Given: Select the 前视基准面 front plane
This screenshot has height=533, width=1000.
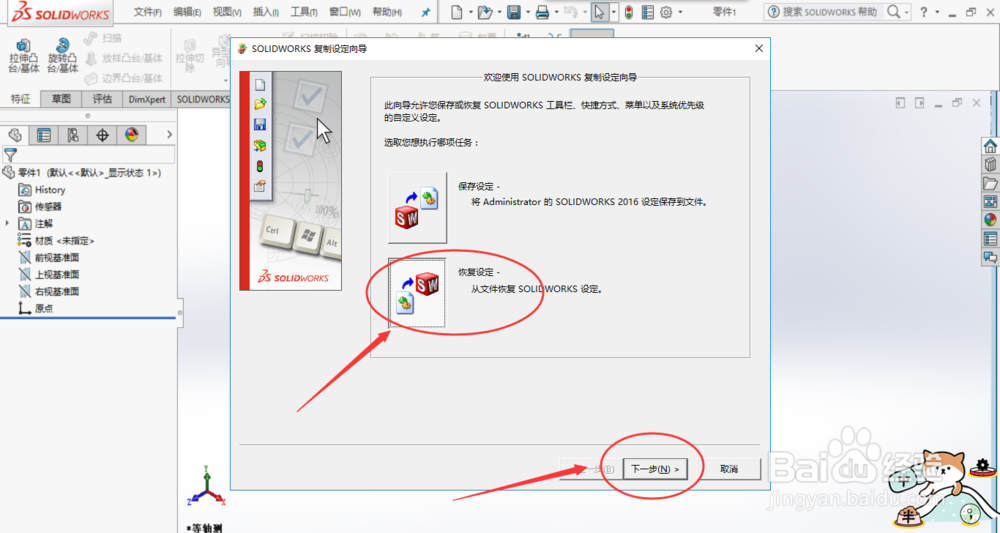Looking at the screenshot, I should pos(48,258).
